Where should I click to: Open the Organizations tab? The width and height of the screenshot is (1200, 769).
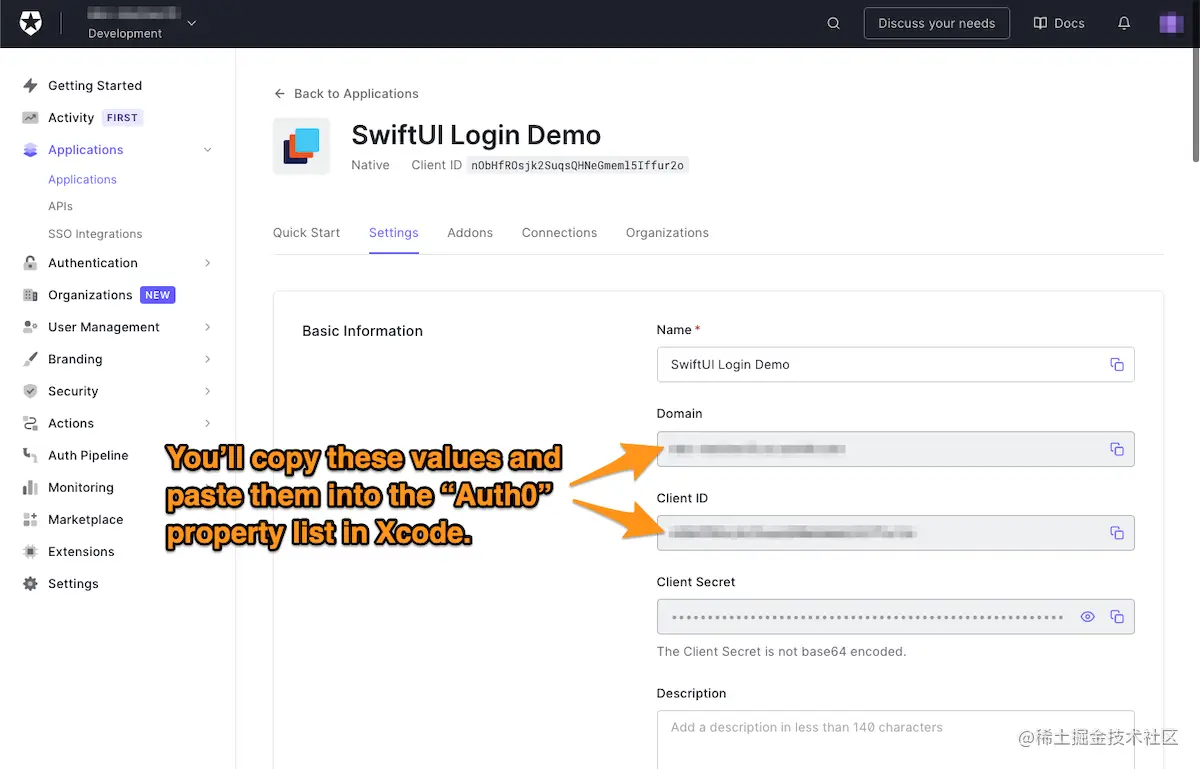tap(667, 232)
